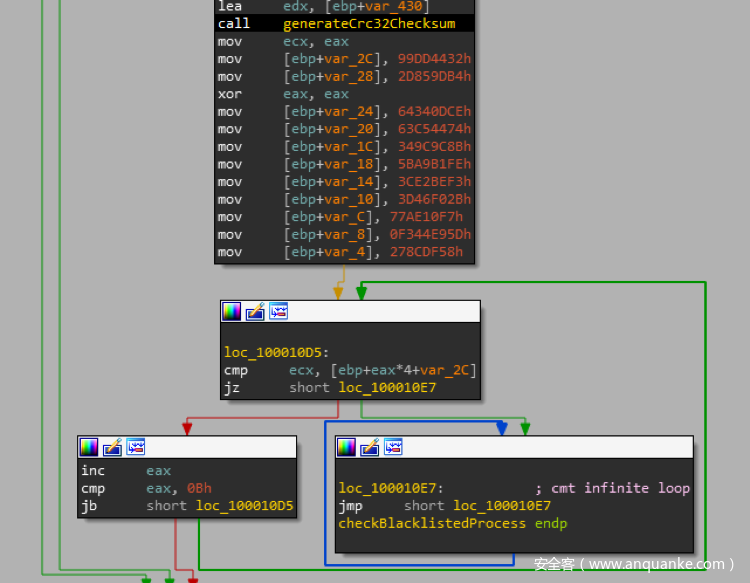Follow loc_100010D5 in the jb instruction
The width and height of the screenshot is (750, 583).
[244, 506]
